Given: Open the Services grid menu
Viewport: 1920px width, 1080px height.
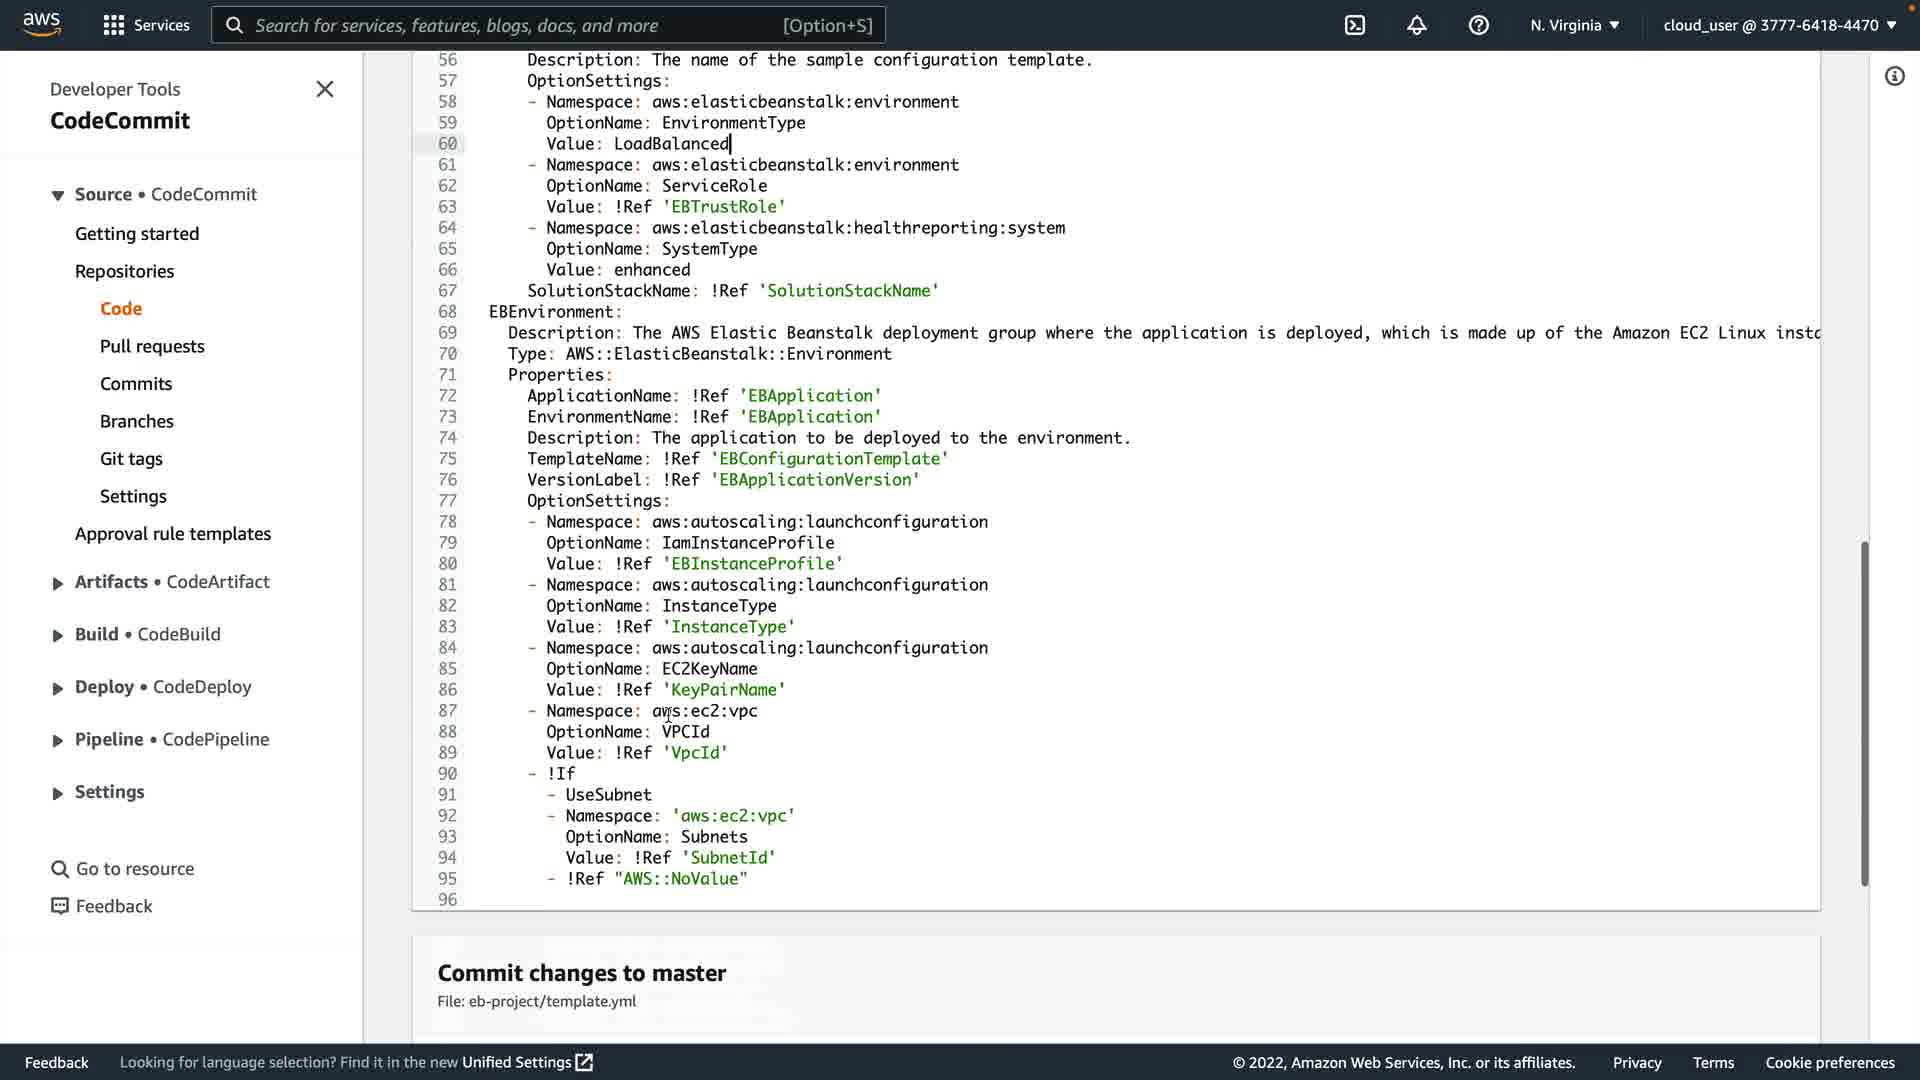Looking at the screenshot, I should 114,25.
